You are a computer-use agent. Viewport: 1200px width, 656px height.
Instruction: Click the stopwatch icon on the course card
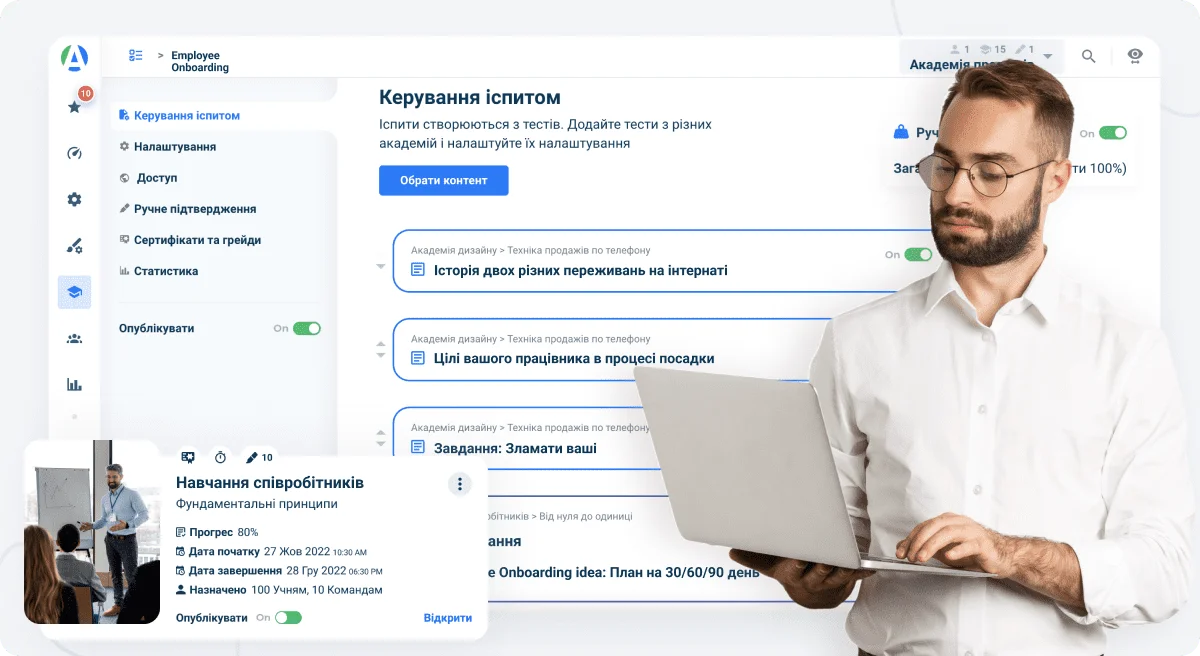pos(220,457)
